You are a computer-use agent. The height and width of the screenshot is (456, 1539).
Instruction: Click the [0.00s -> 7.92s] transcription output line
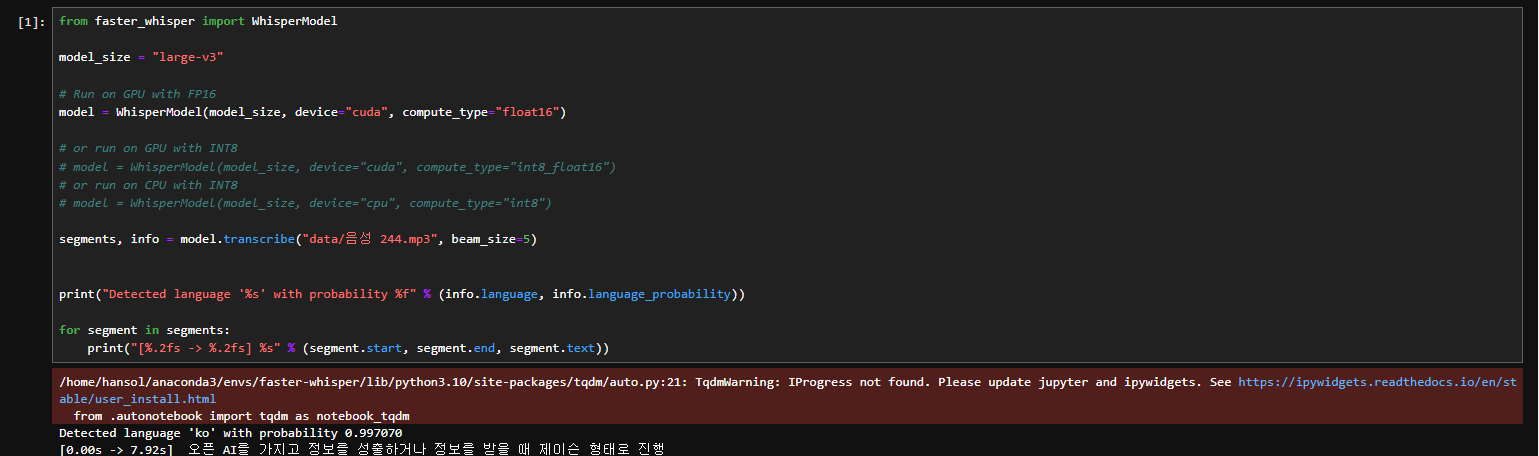point(361,449)
